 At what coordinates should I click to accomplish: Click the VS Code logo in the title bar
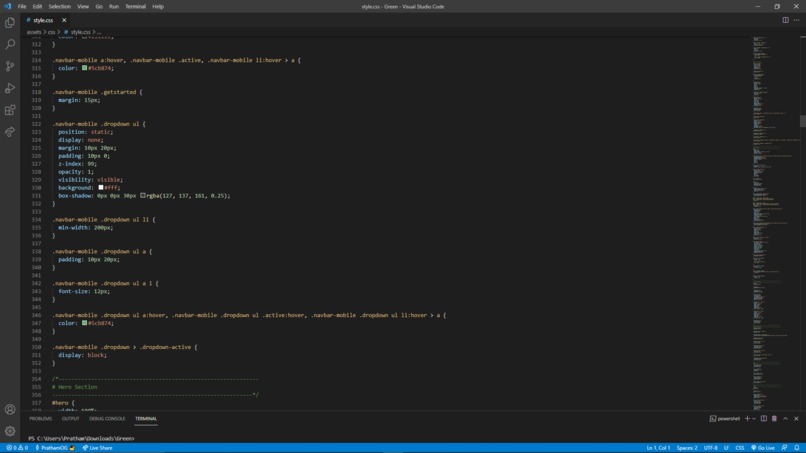click(x=8, y=7)
